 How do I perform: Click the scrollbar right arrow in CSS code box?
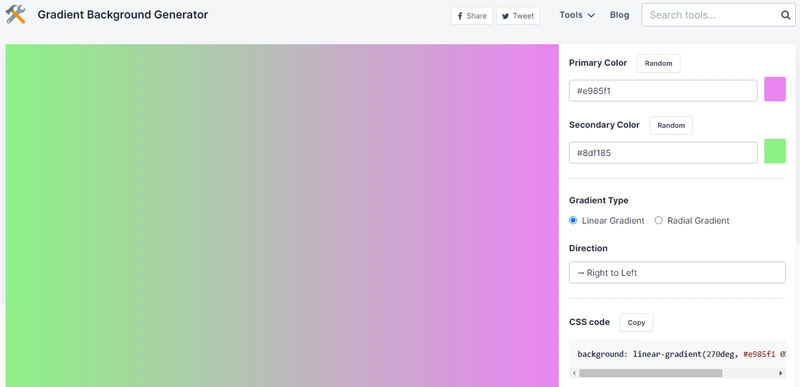coord(781,373)
